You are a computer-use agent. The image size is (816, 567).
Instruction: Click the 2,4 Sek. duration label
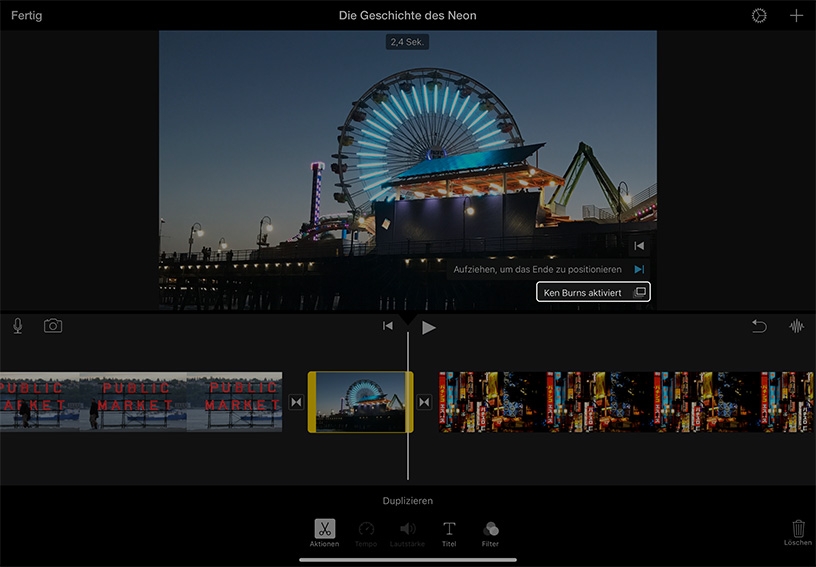tap(407, 42)
